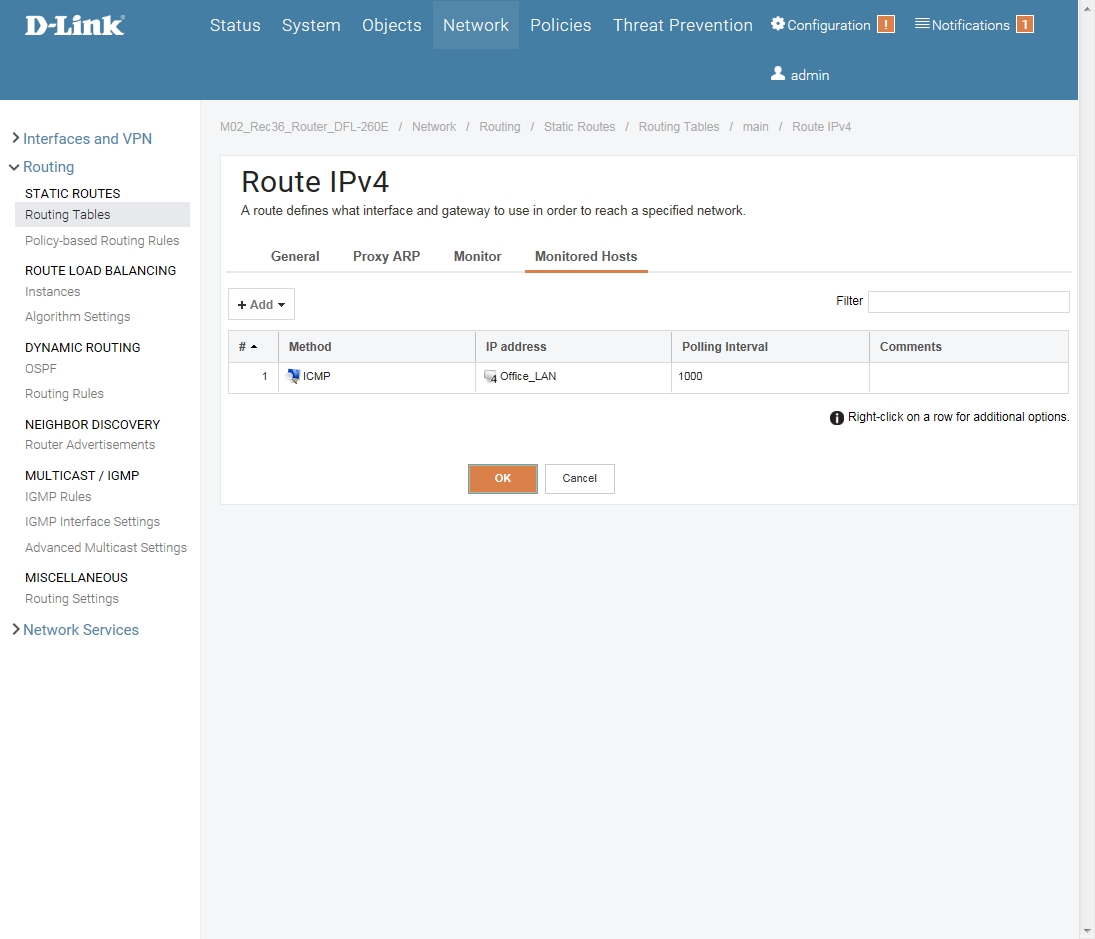
Task: Open the Configuration alert badge
Action: click(x=885, y=24)
